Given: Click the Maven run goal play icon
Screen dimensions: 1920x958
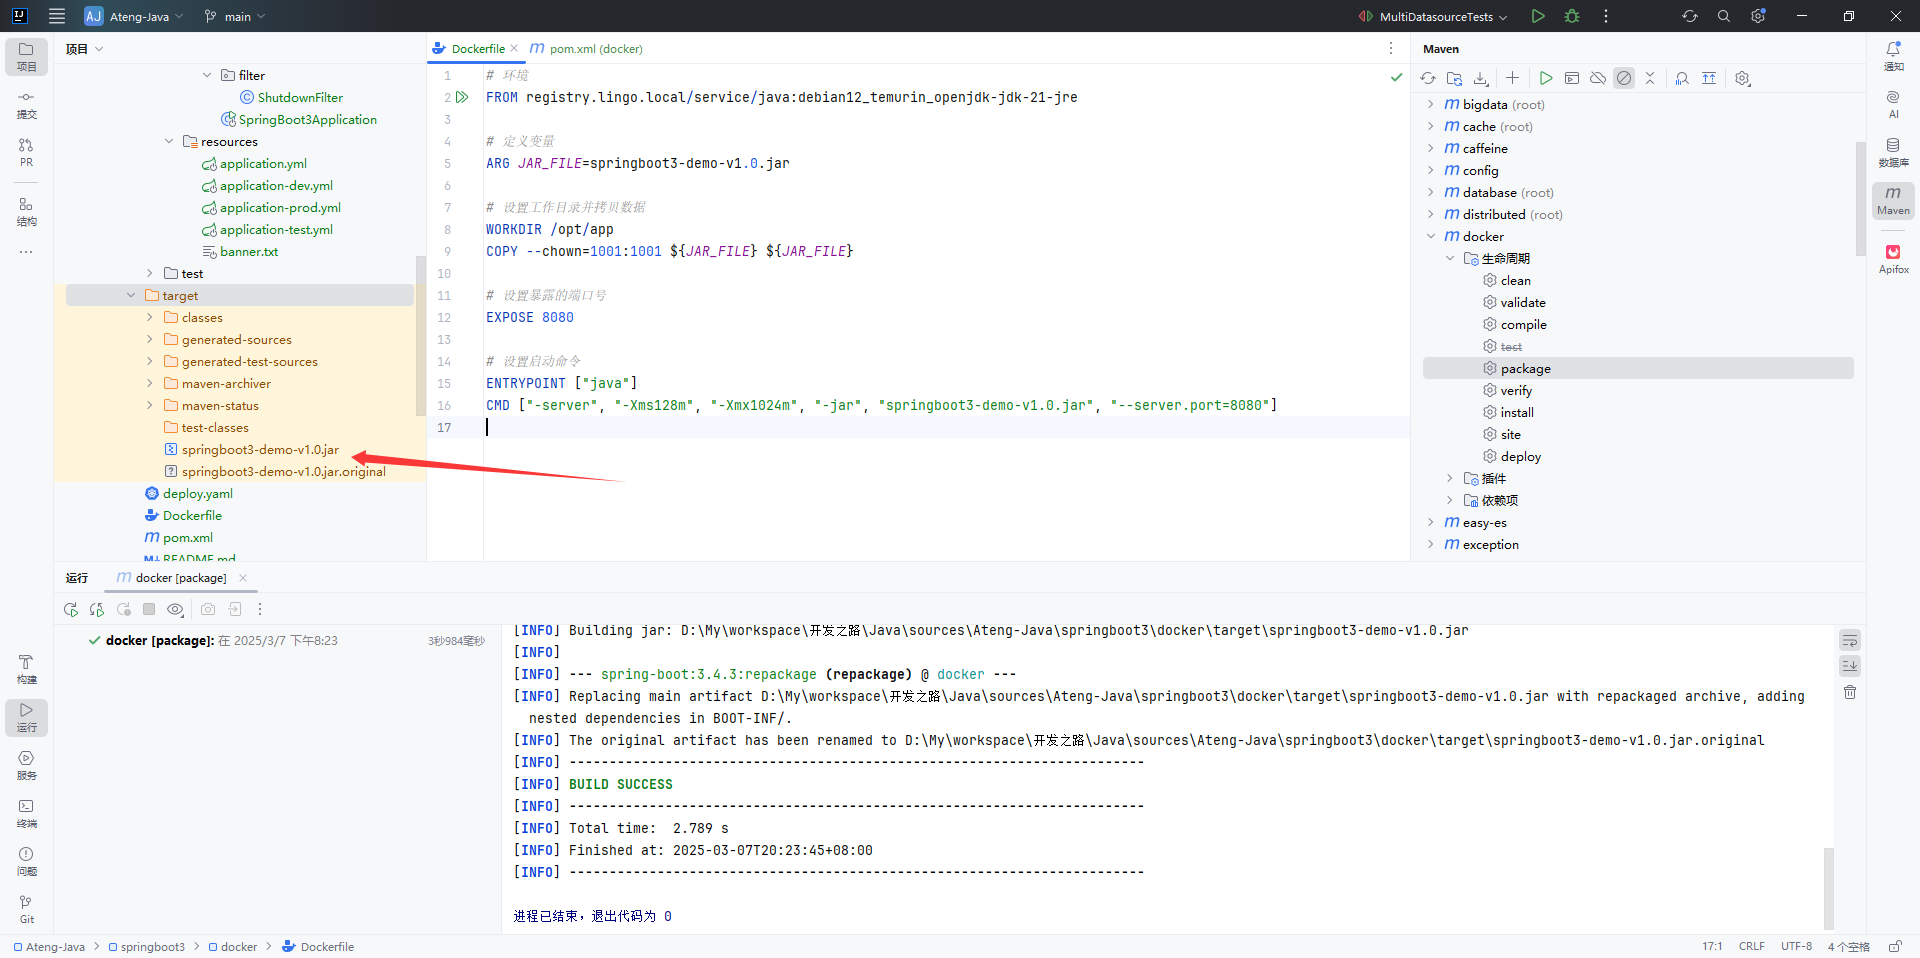Looking at the screenshot, I should pos(1546,78).
